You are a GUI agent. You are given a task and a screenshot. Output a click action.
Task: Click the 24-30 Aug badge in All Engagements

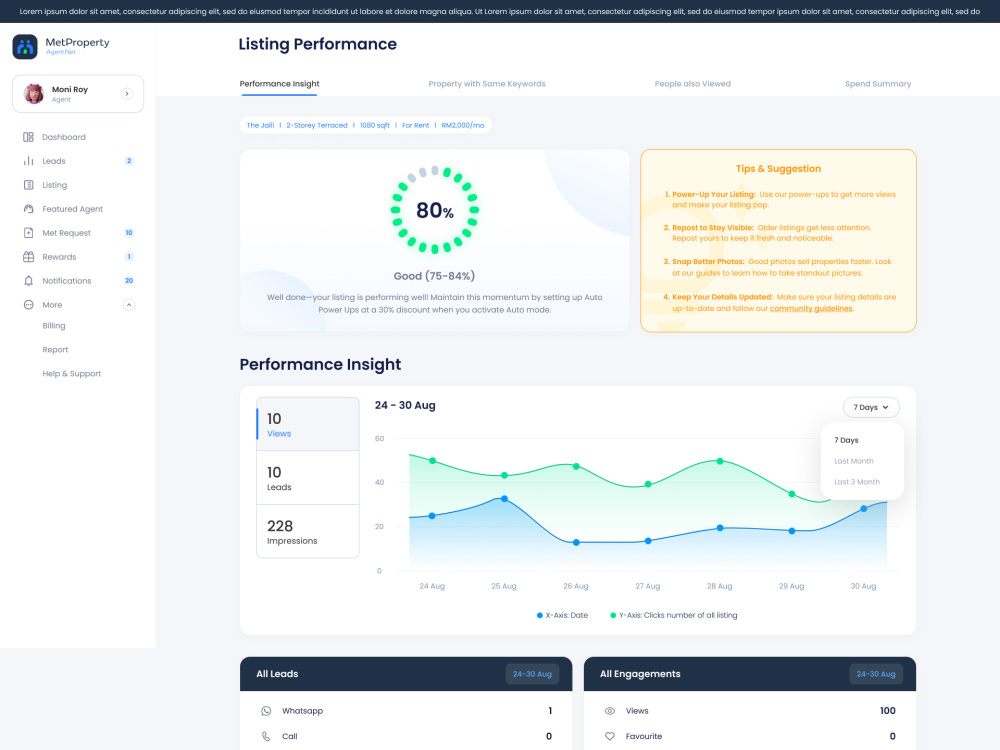876,674
